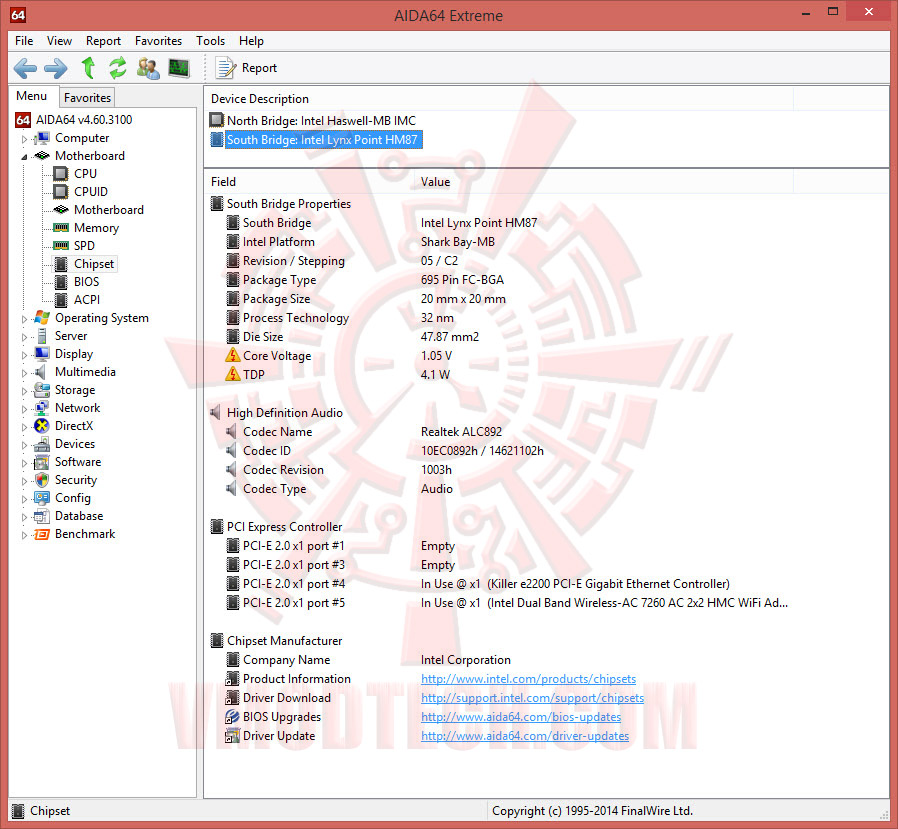Click the Multimedia speaker icon in tree
898x829 pixels.
(x=41, y=372)
